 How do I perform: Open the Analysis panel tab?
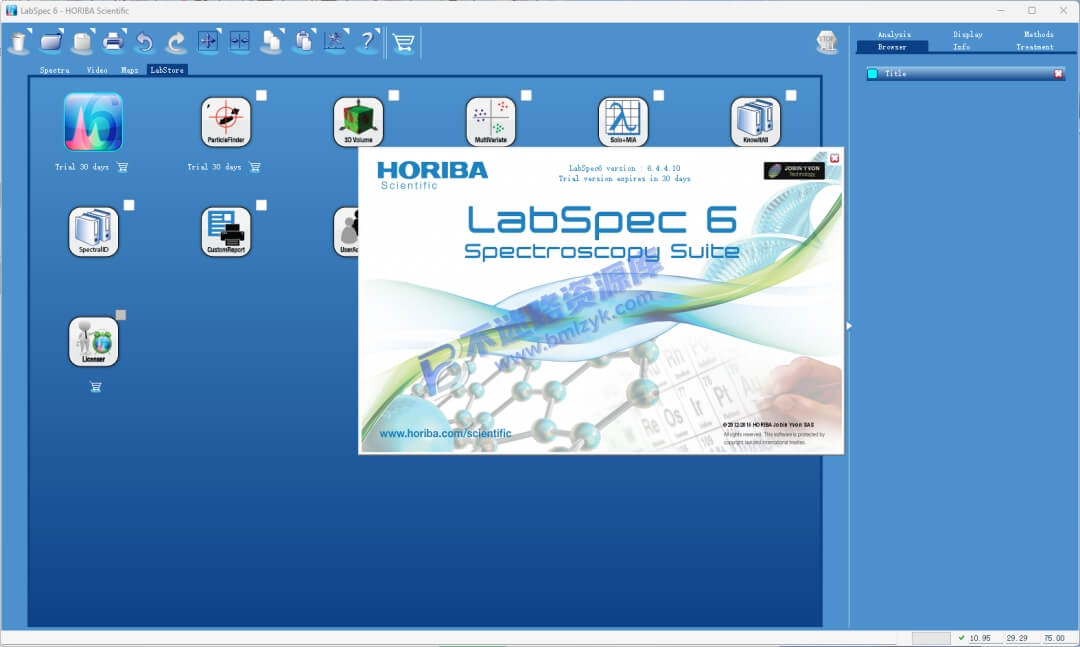click(x=894, y=34)
